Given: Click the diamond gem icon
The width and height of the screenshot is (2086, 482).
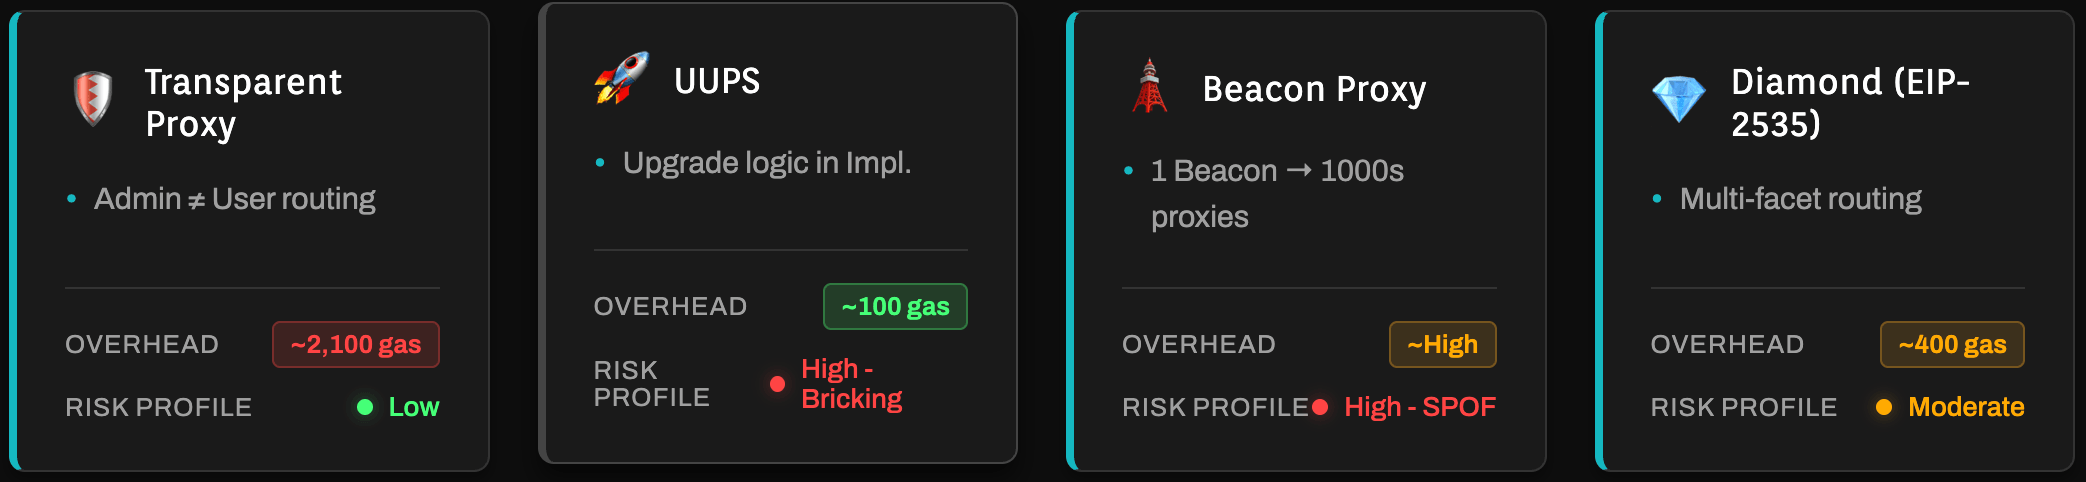Looking at the screenshot, I should tap(1678, 99).
